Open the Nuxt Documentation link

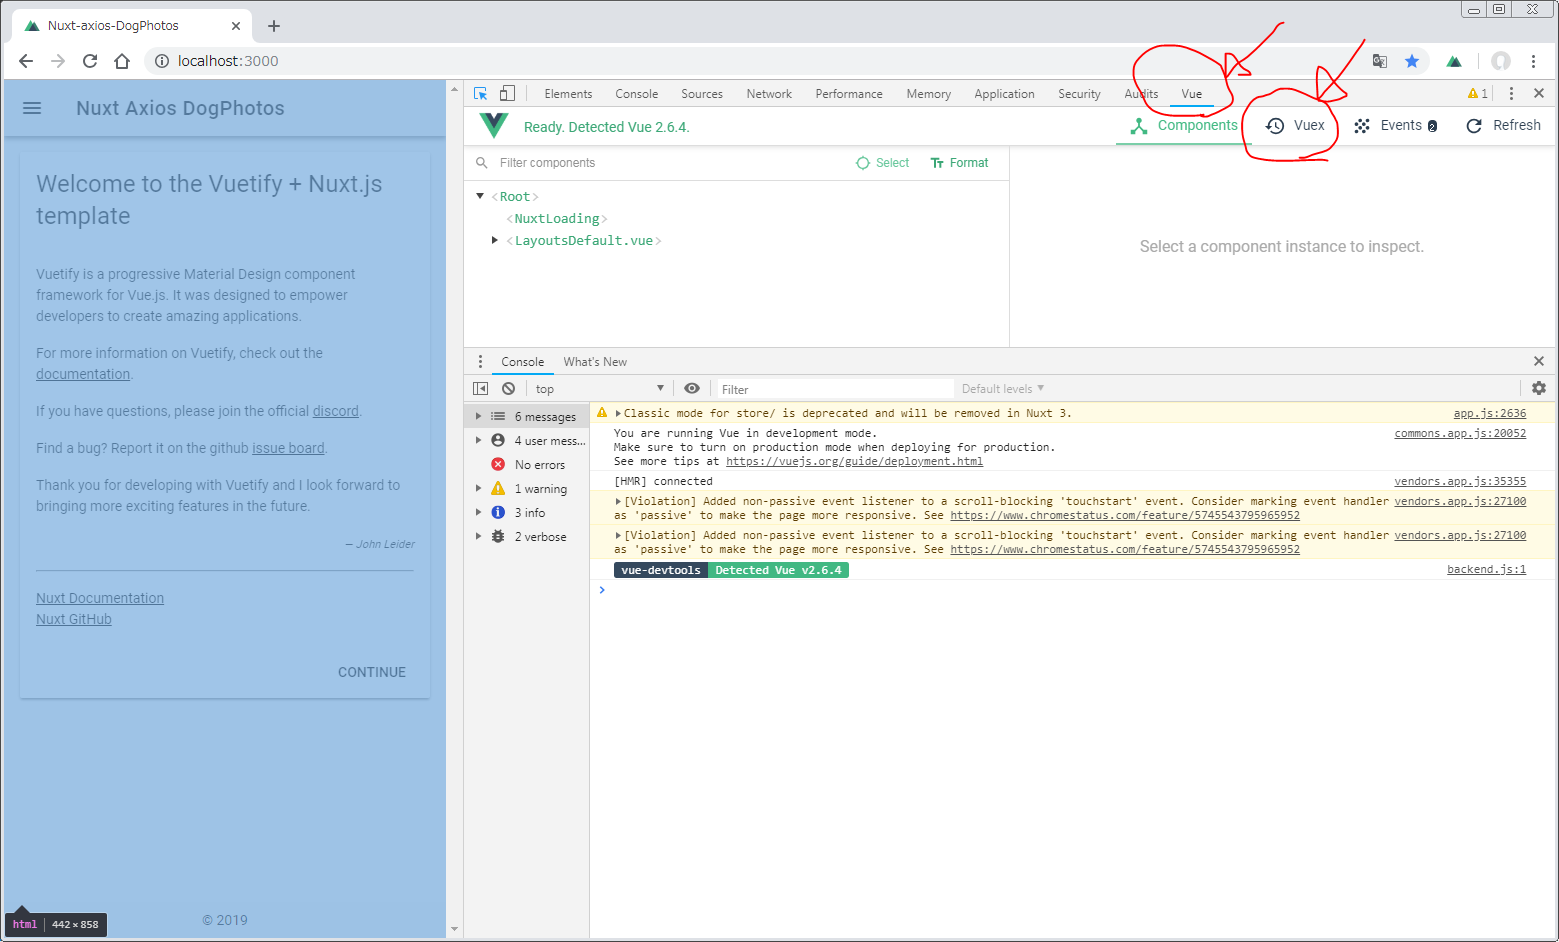point(100,598)
